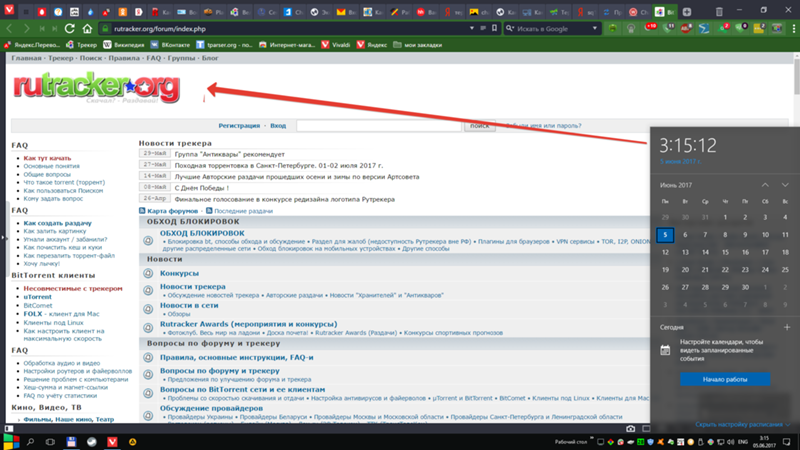Open the Блог site menu item

pyautogui.click(x=210, y=58)
